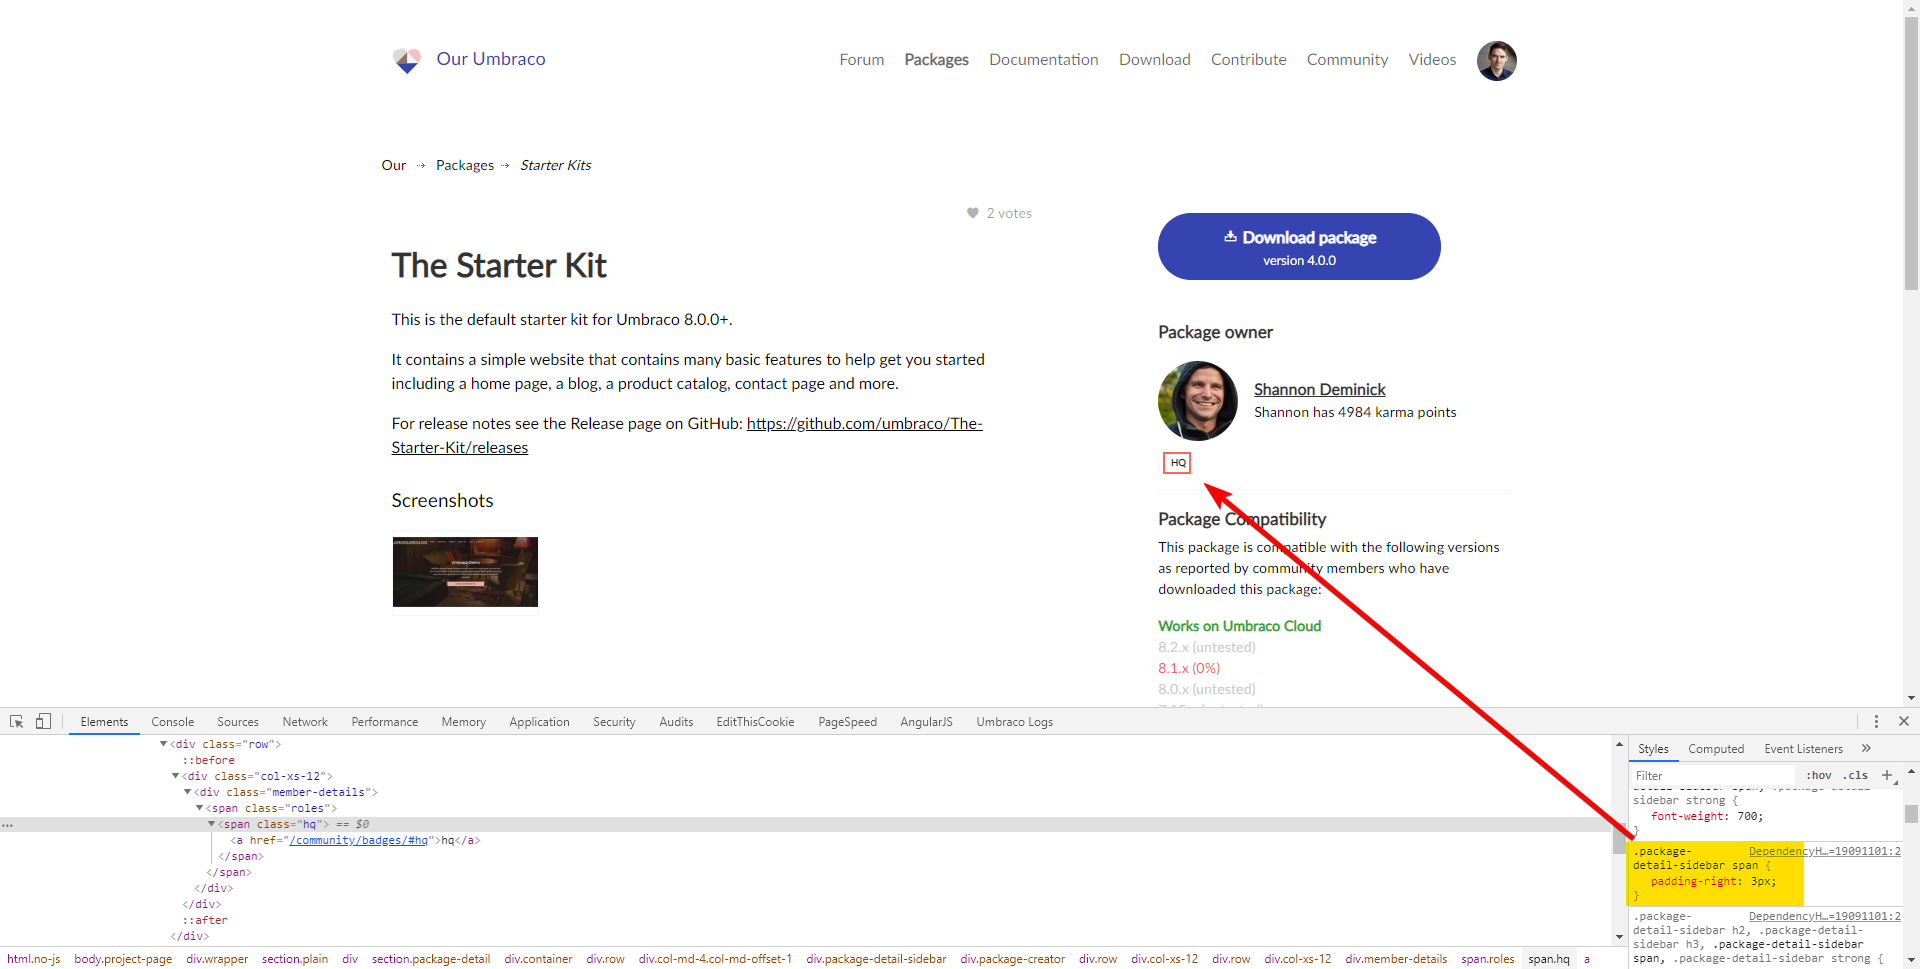Screen dimensions: 1920x969
Task: Click the new style rule plus icon
Action: tap(1887, 775)
